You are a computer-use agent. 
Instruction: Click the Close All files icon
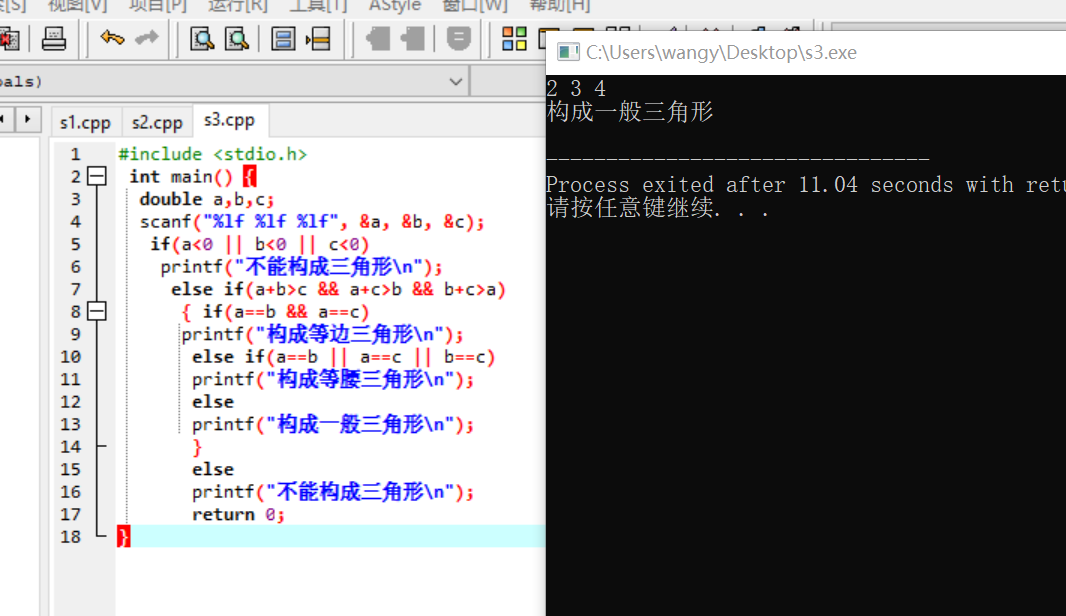click(x=10, y=39)
